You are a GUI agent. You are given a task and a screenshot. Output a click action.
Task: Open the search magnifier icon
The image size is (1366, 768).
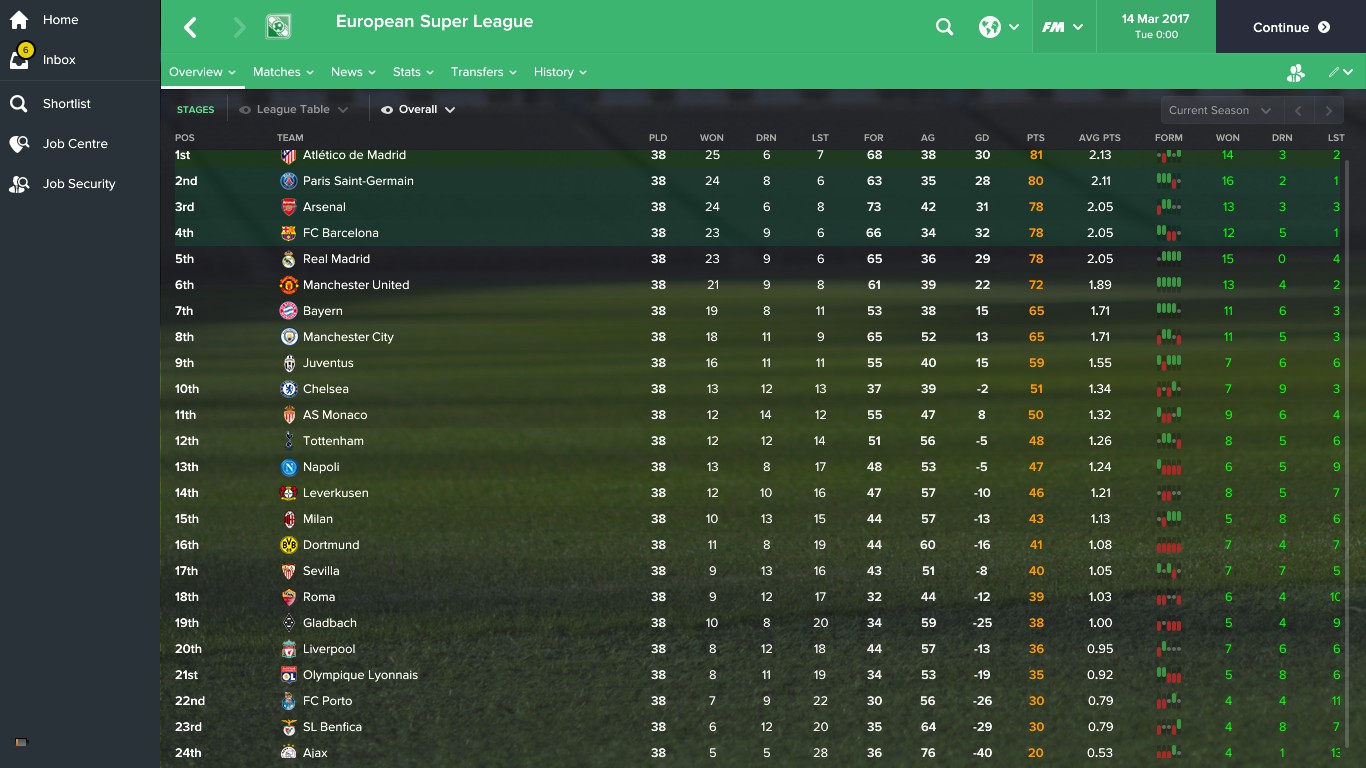[944, 27]
